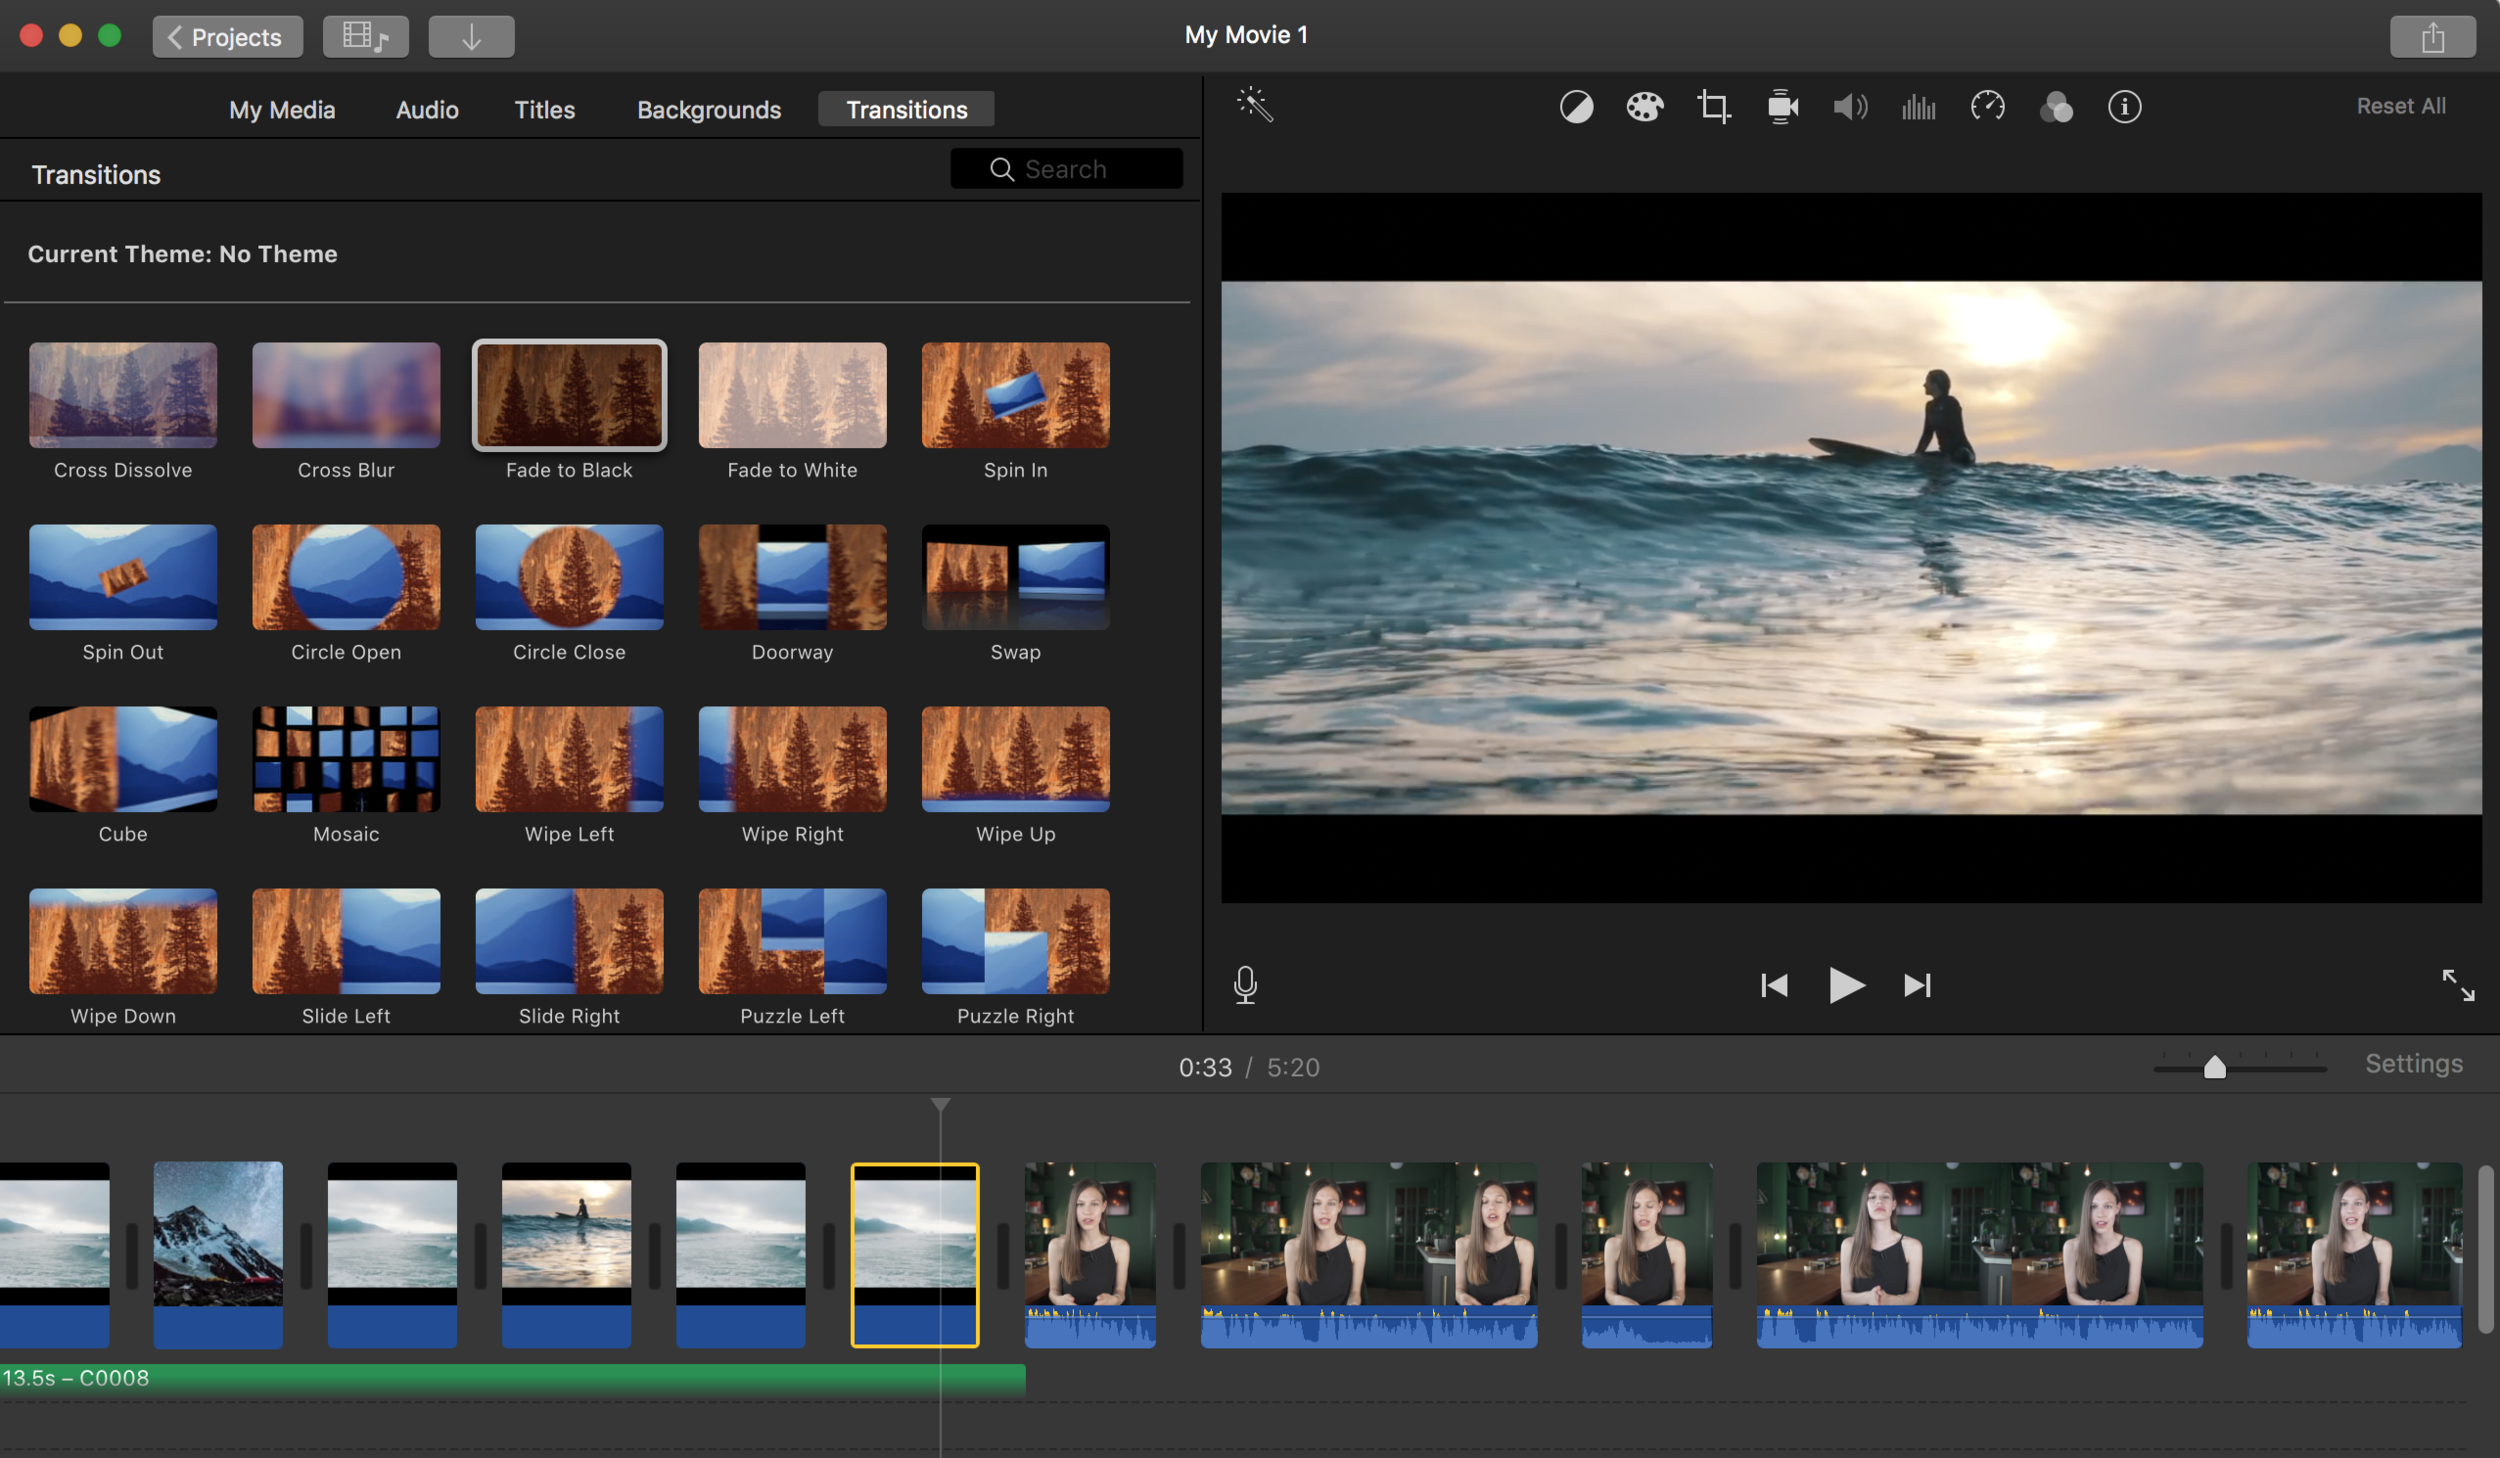Click the timeline vertical scrollbar

pyautogui.click(x=2486, y=1250)
